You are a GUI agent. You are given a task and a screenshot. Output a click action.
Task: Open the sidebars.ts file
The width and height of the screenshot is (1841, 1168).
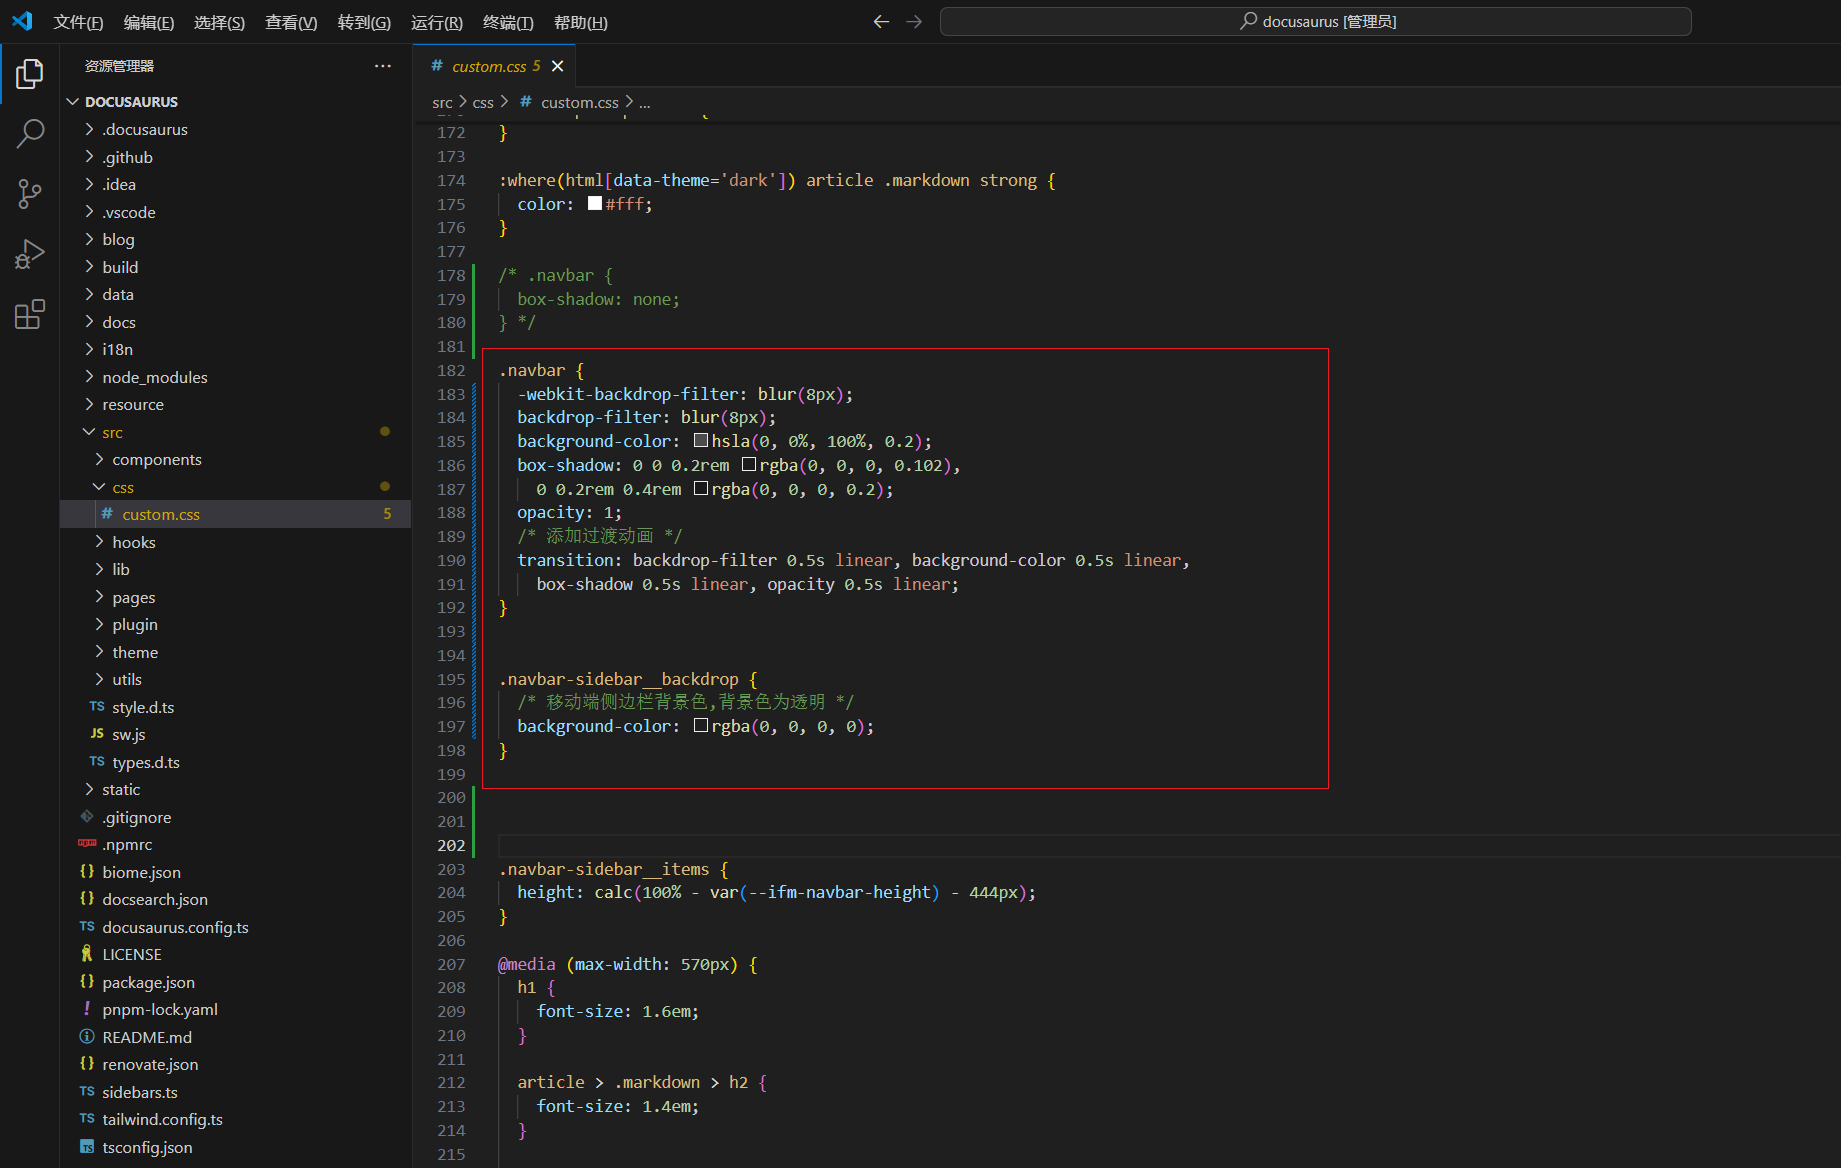(x=139, y=1092)
